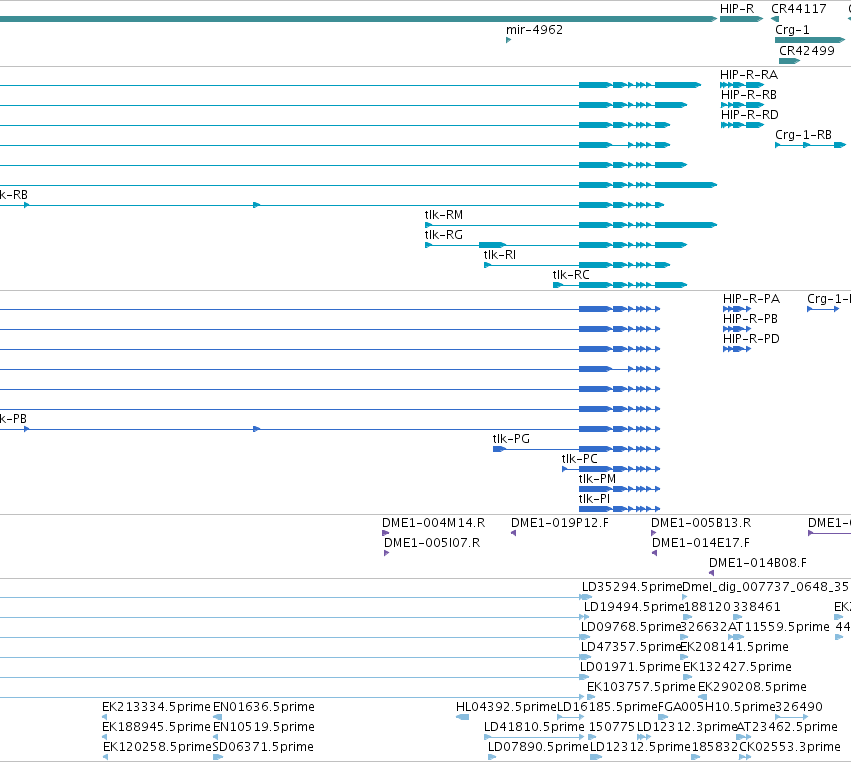Open the HL04392.5prime EST label
This screenshot has width=851, height=762.
(506, 707)
